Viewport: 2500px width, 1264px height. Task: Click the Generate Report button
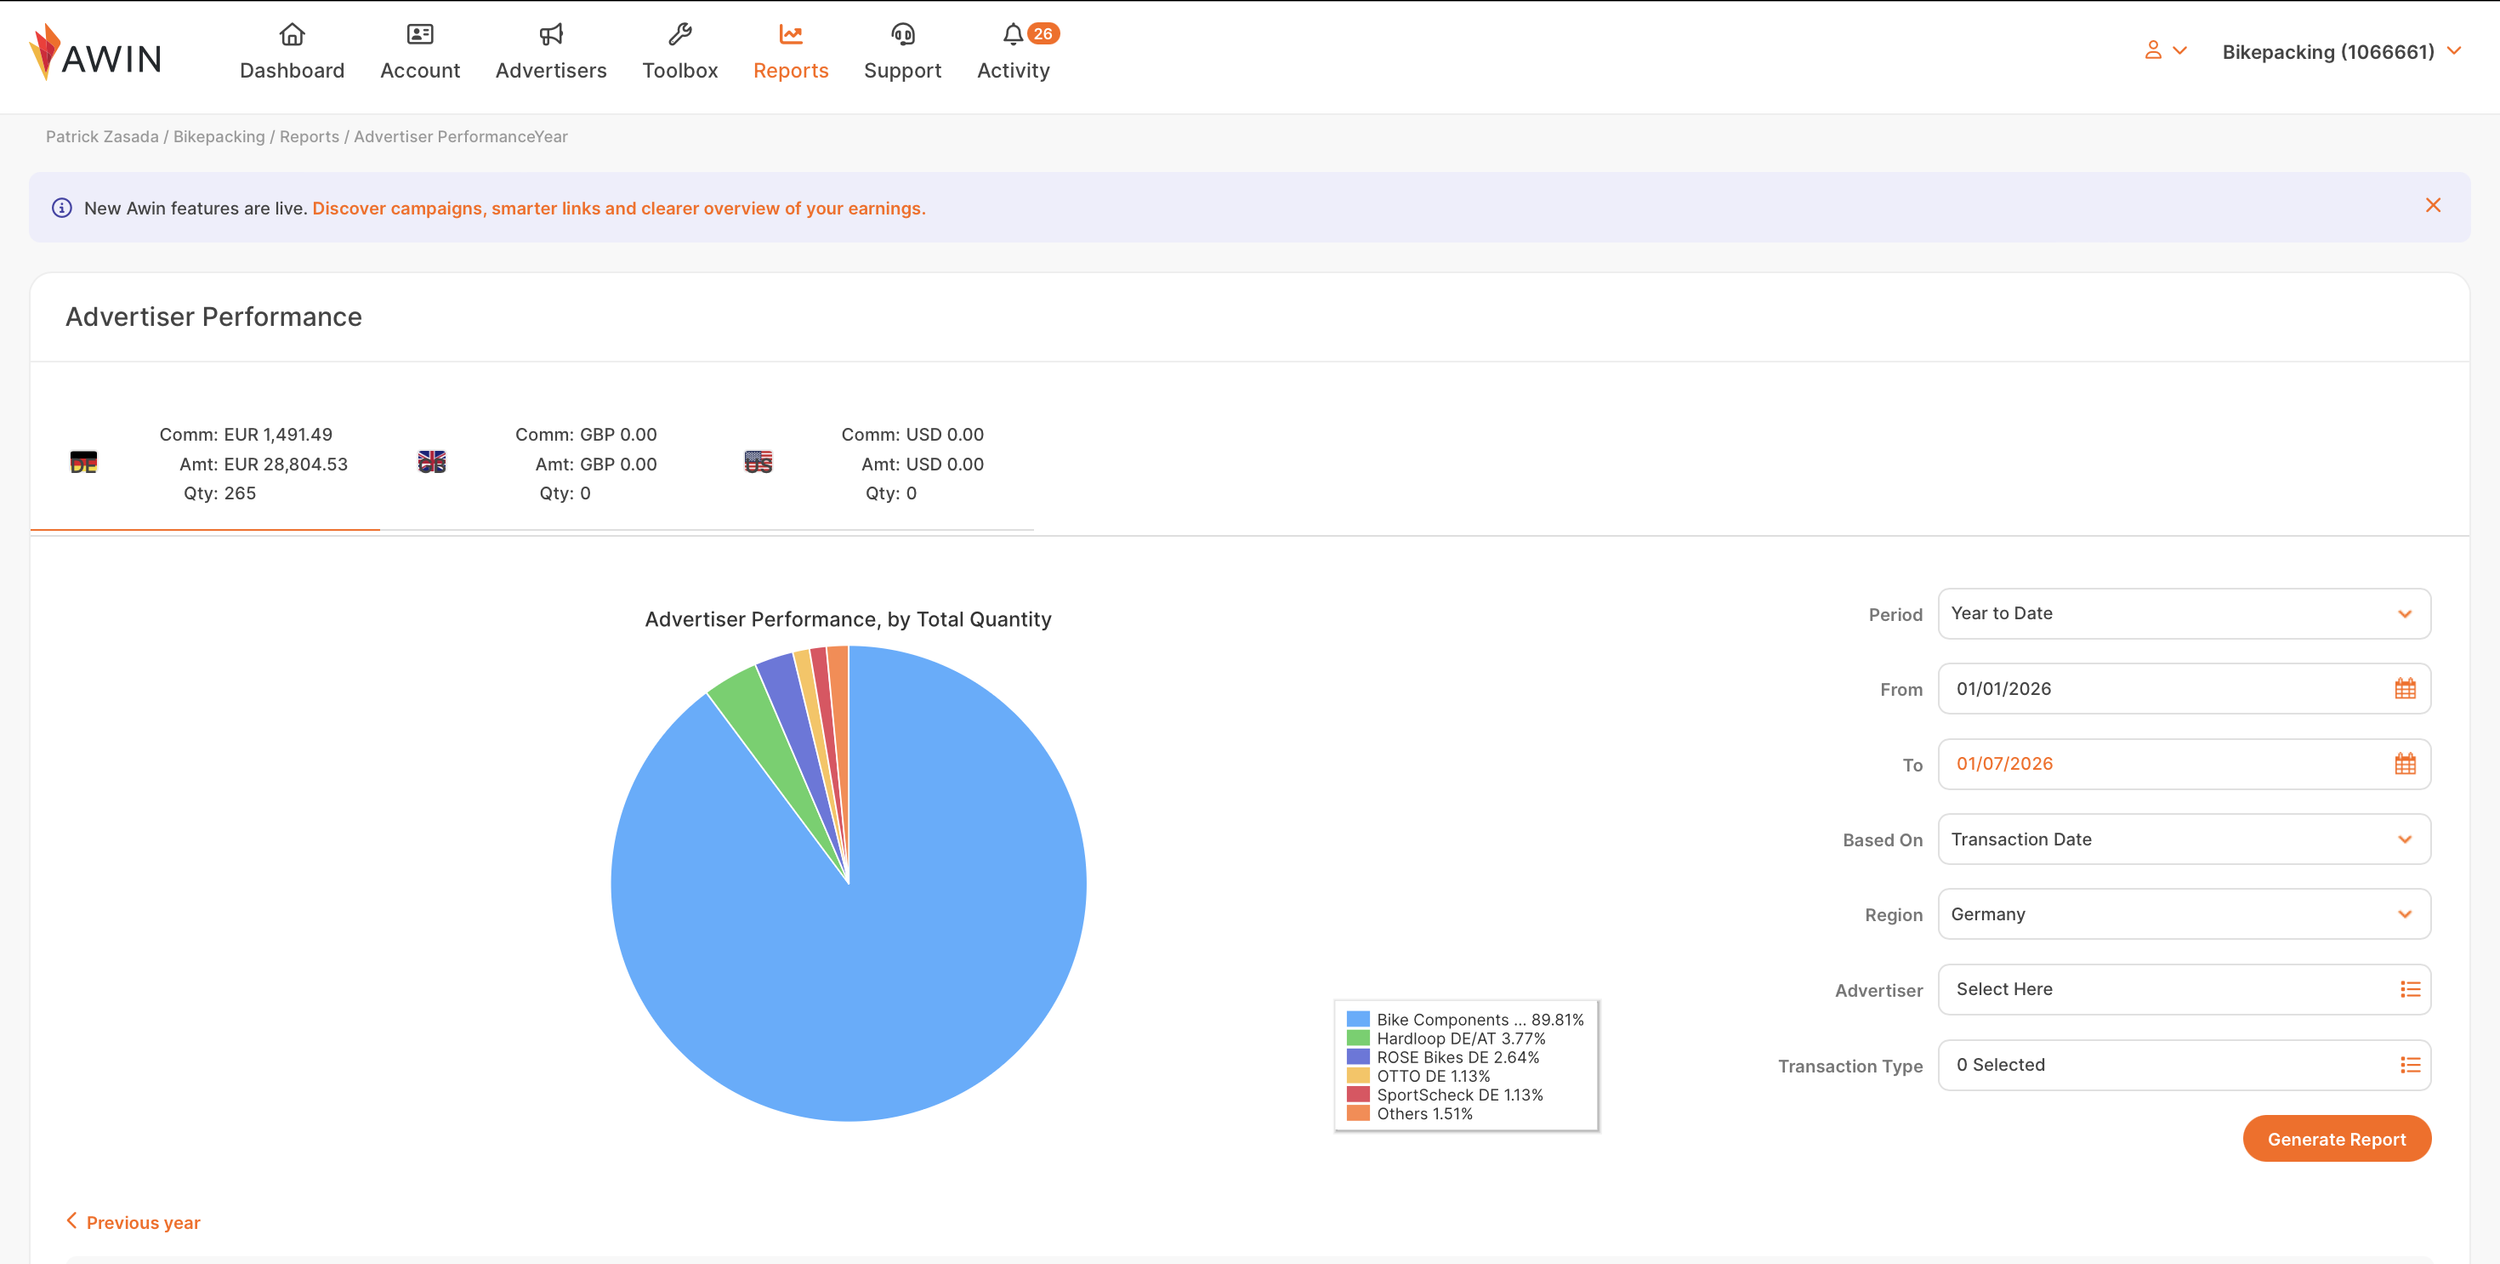[2336, 1139]
